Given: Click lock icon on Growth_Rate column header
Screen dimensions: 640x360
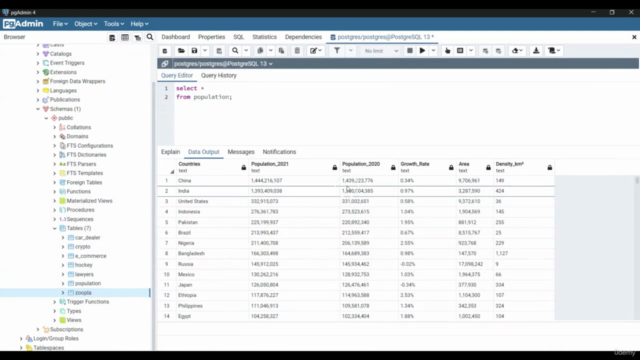Looking at the screenshot, I should point(451,167).
